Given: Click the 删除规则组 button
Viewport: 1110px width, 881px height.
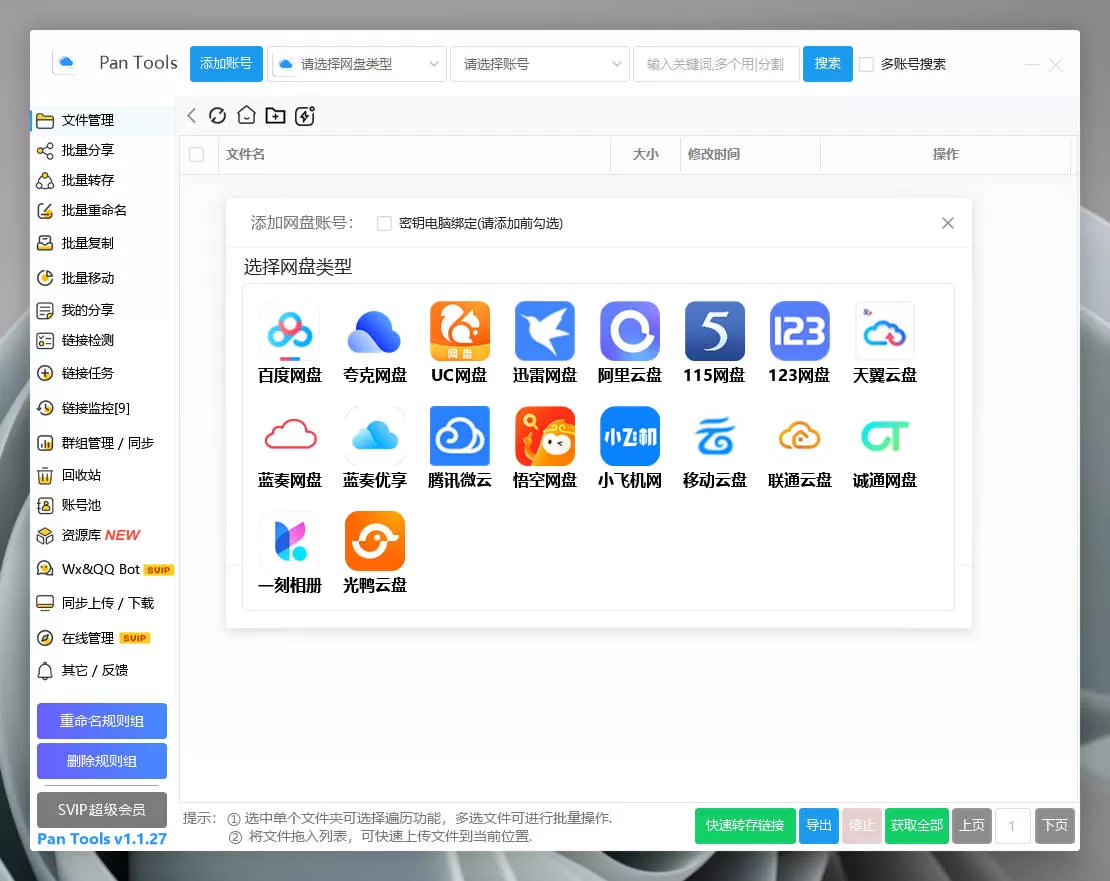Looking at the screenshot, I should point(102,761).
